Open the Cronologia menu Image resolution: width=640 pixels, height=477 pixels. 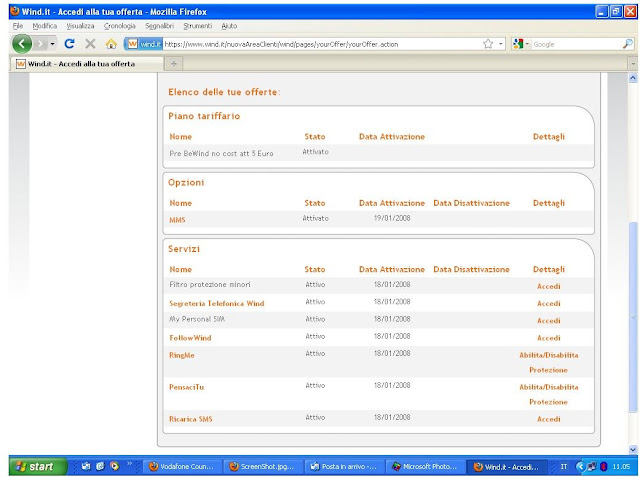(120, 26)
